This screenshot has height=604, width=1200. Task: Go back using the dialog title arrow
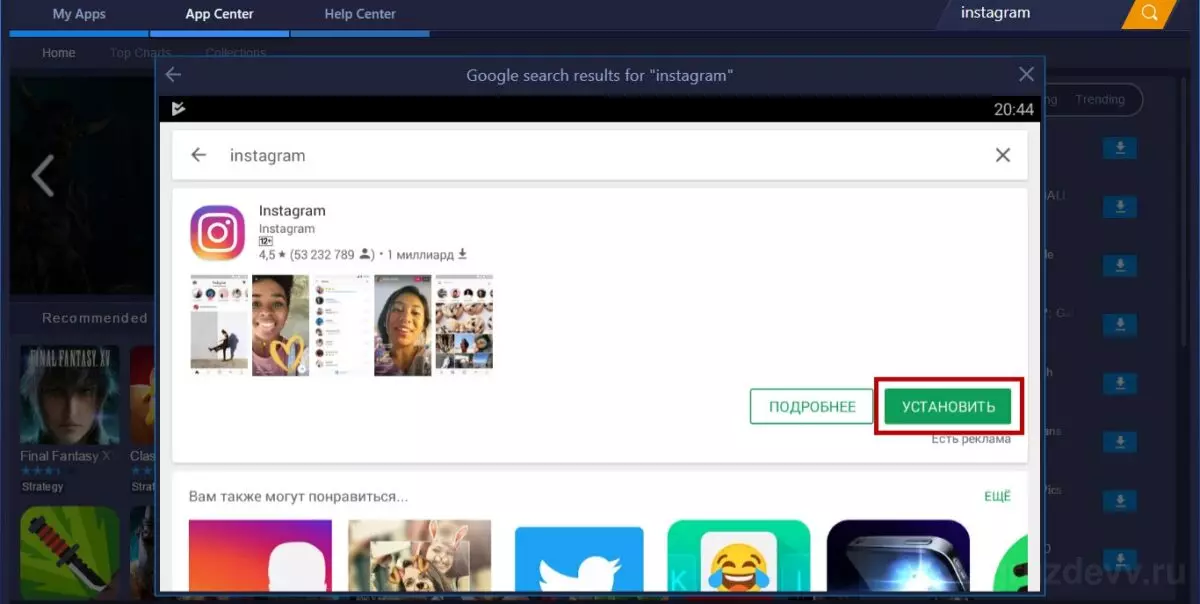click(173, 75)
